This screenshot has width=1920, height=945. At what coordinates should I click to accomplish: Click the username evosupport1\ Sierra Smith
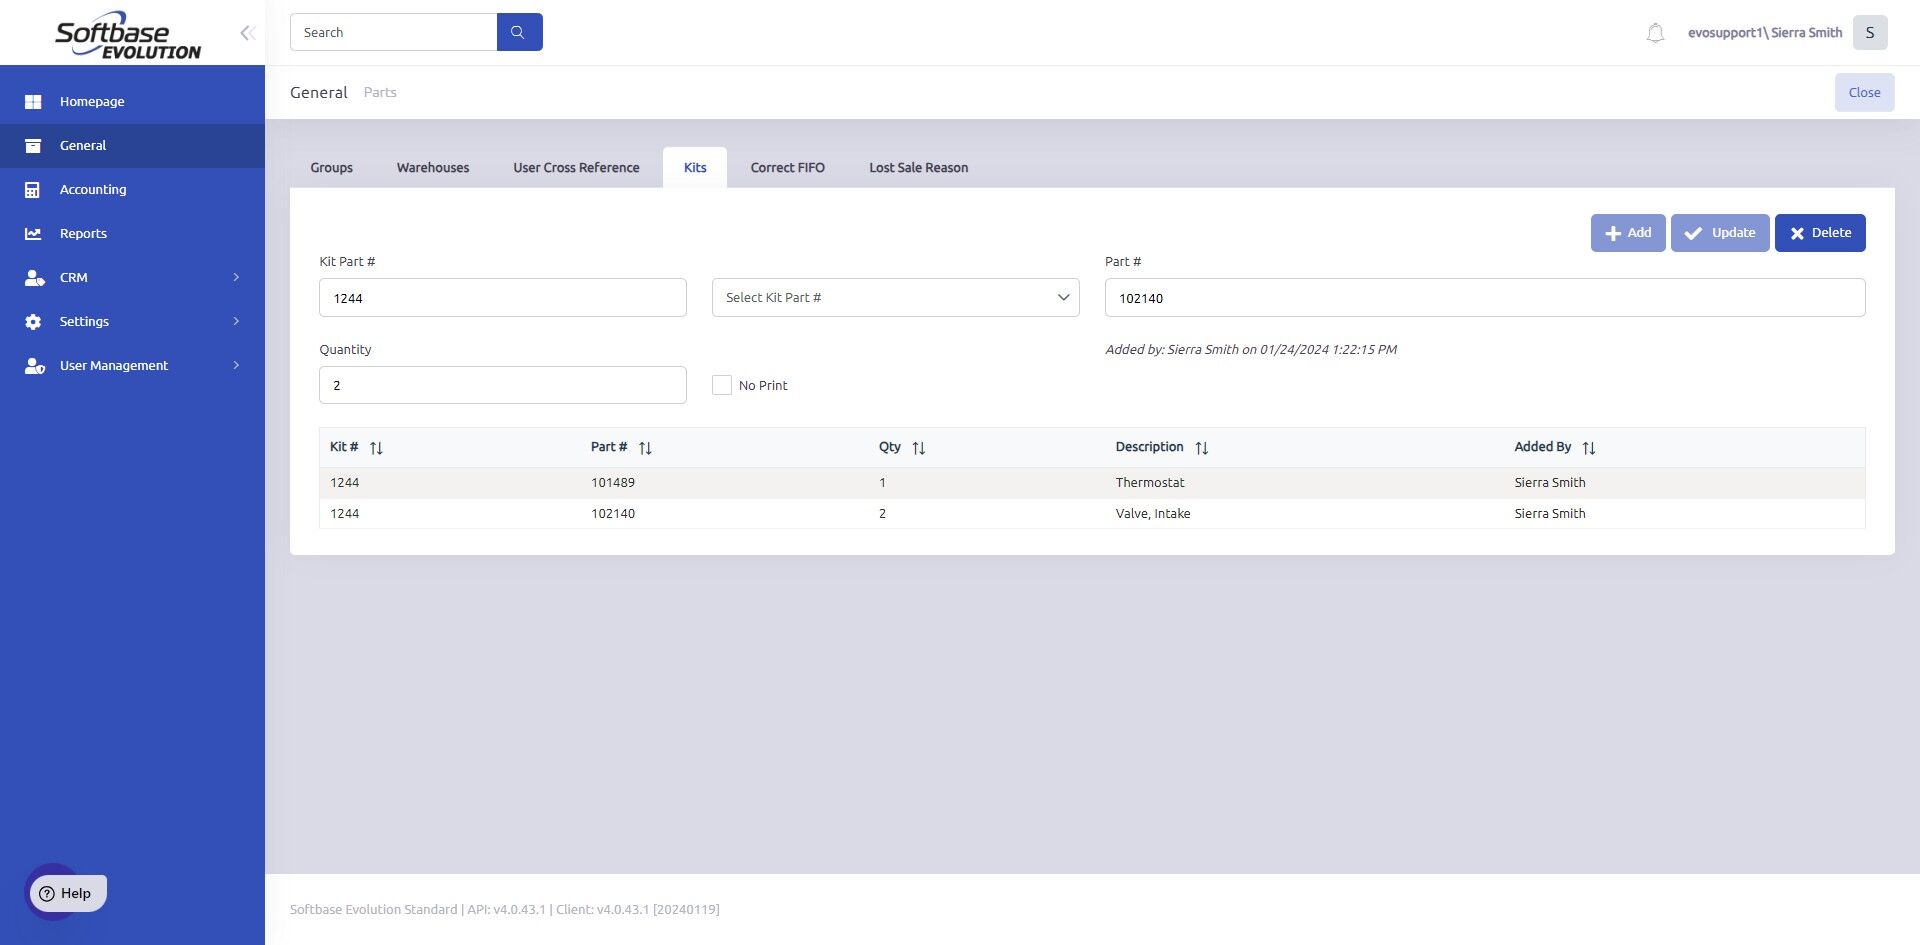[1765, 33]
